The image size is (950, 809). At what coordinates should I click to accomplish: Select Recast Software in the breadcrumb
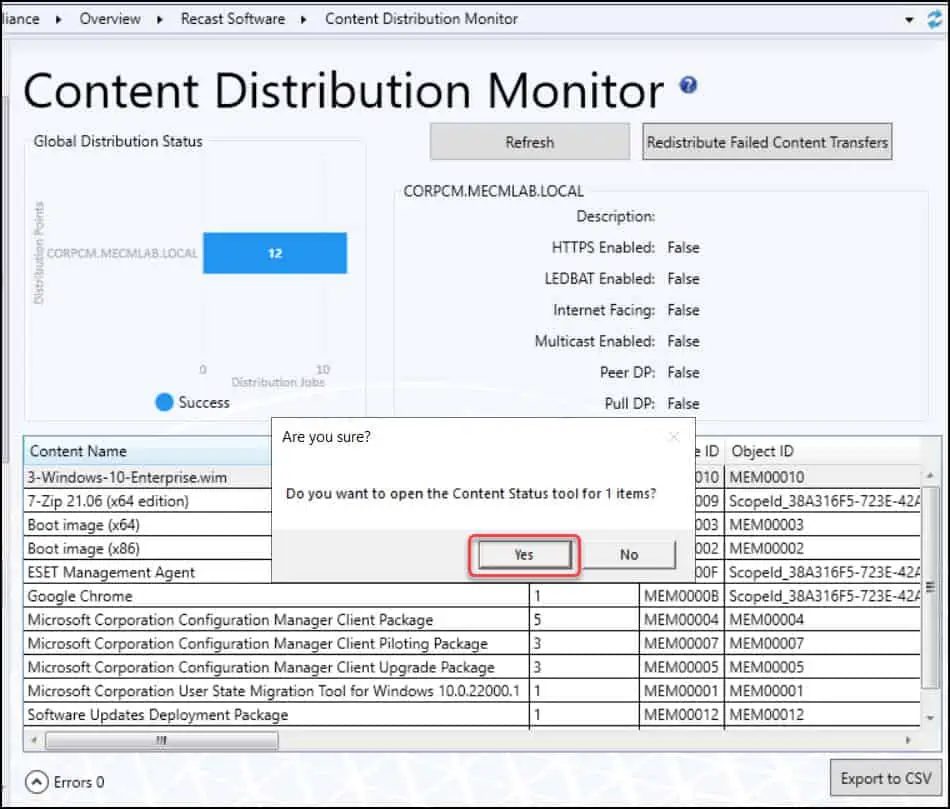tap(233, 19)
